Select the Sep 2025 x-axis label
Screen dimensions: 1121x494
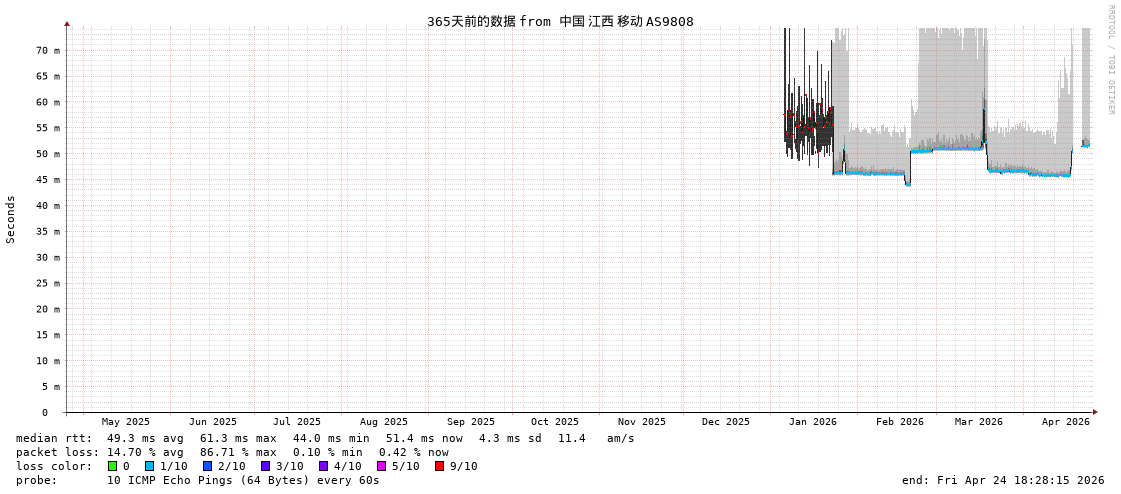470,422
